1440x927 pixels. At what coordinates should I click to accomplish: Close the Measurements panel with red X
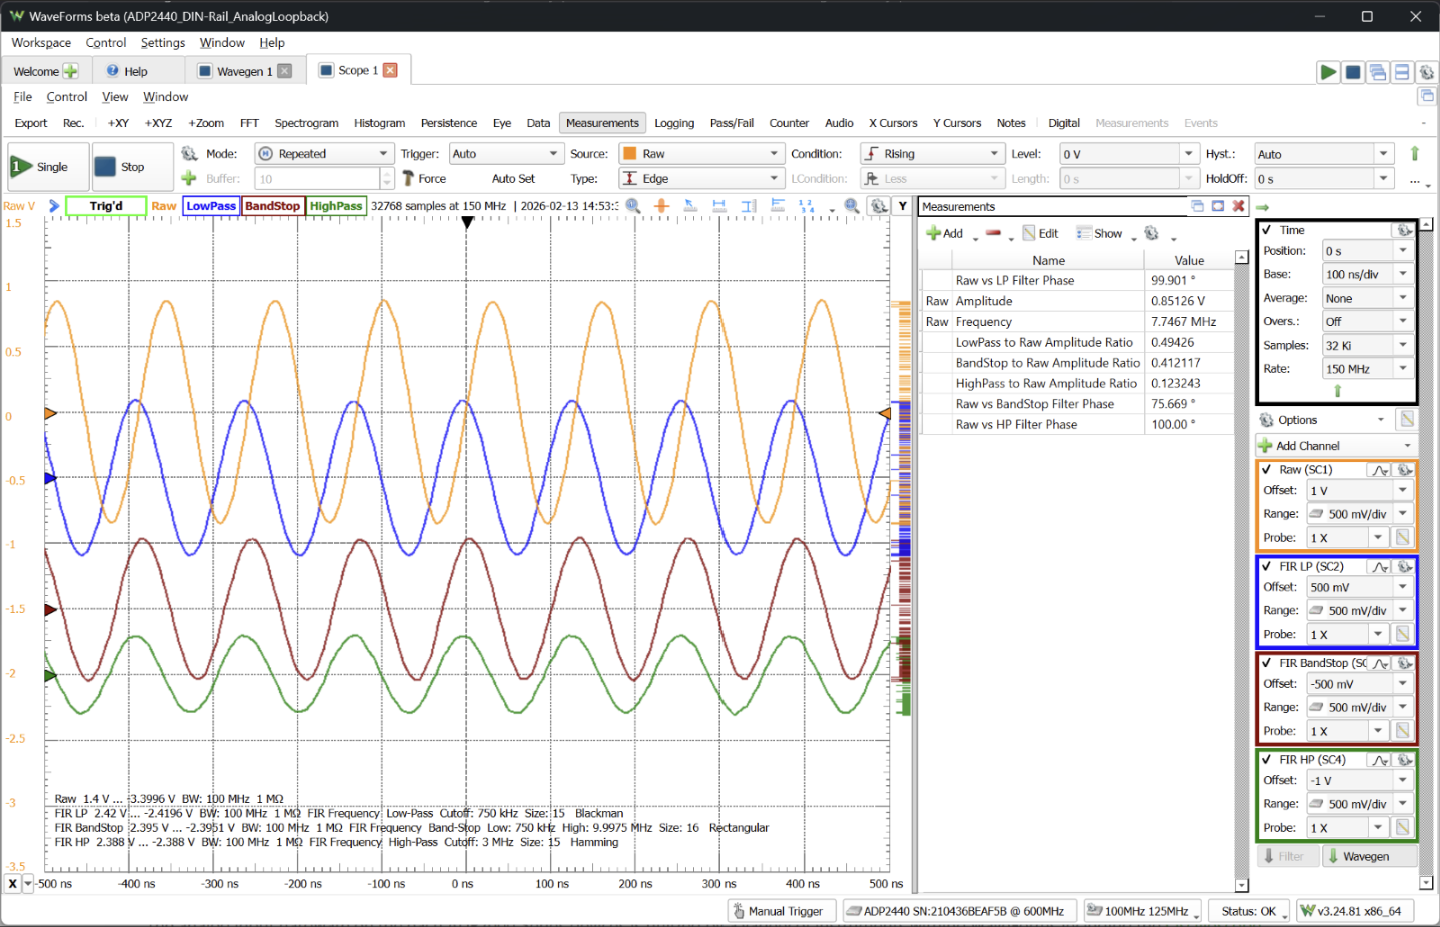coord(1238,206)
